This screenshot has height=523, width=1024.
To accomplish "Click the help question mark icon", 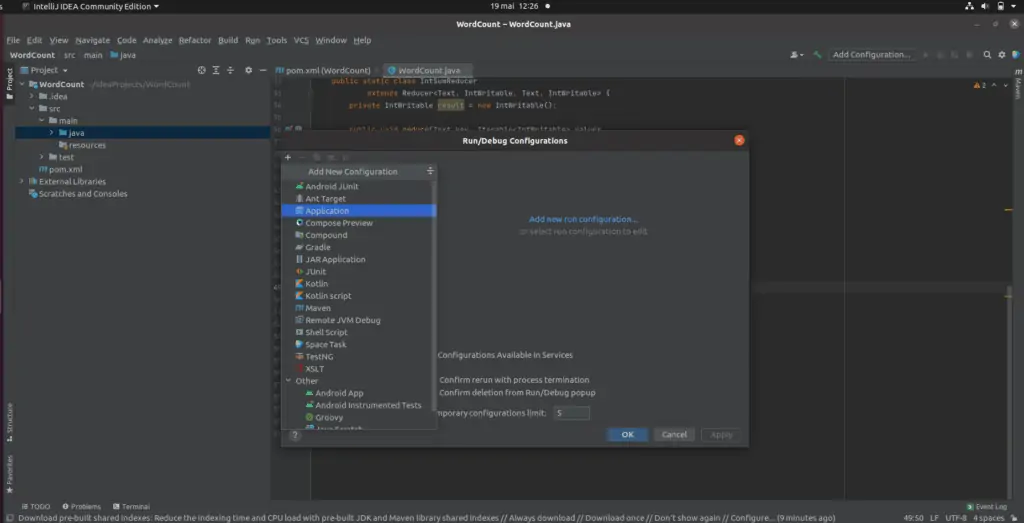I will point(295,435).
